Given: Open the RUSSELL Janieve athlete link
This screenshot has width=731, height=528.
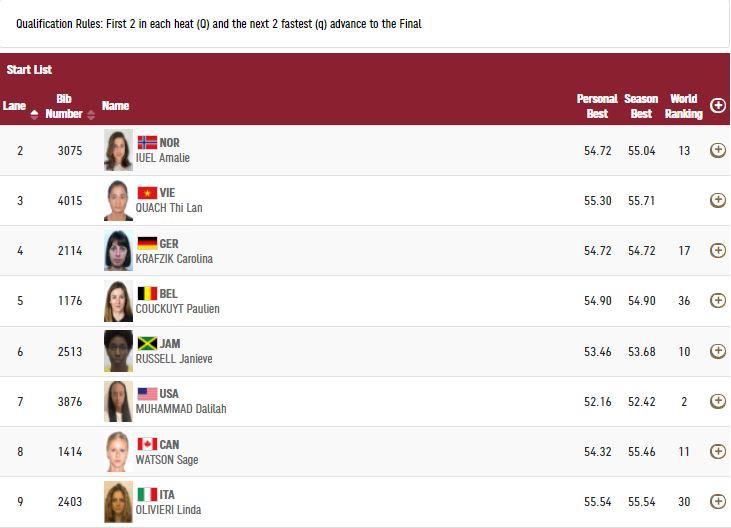Looking at the screenshot, I should click(x=174, y=359).
